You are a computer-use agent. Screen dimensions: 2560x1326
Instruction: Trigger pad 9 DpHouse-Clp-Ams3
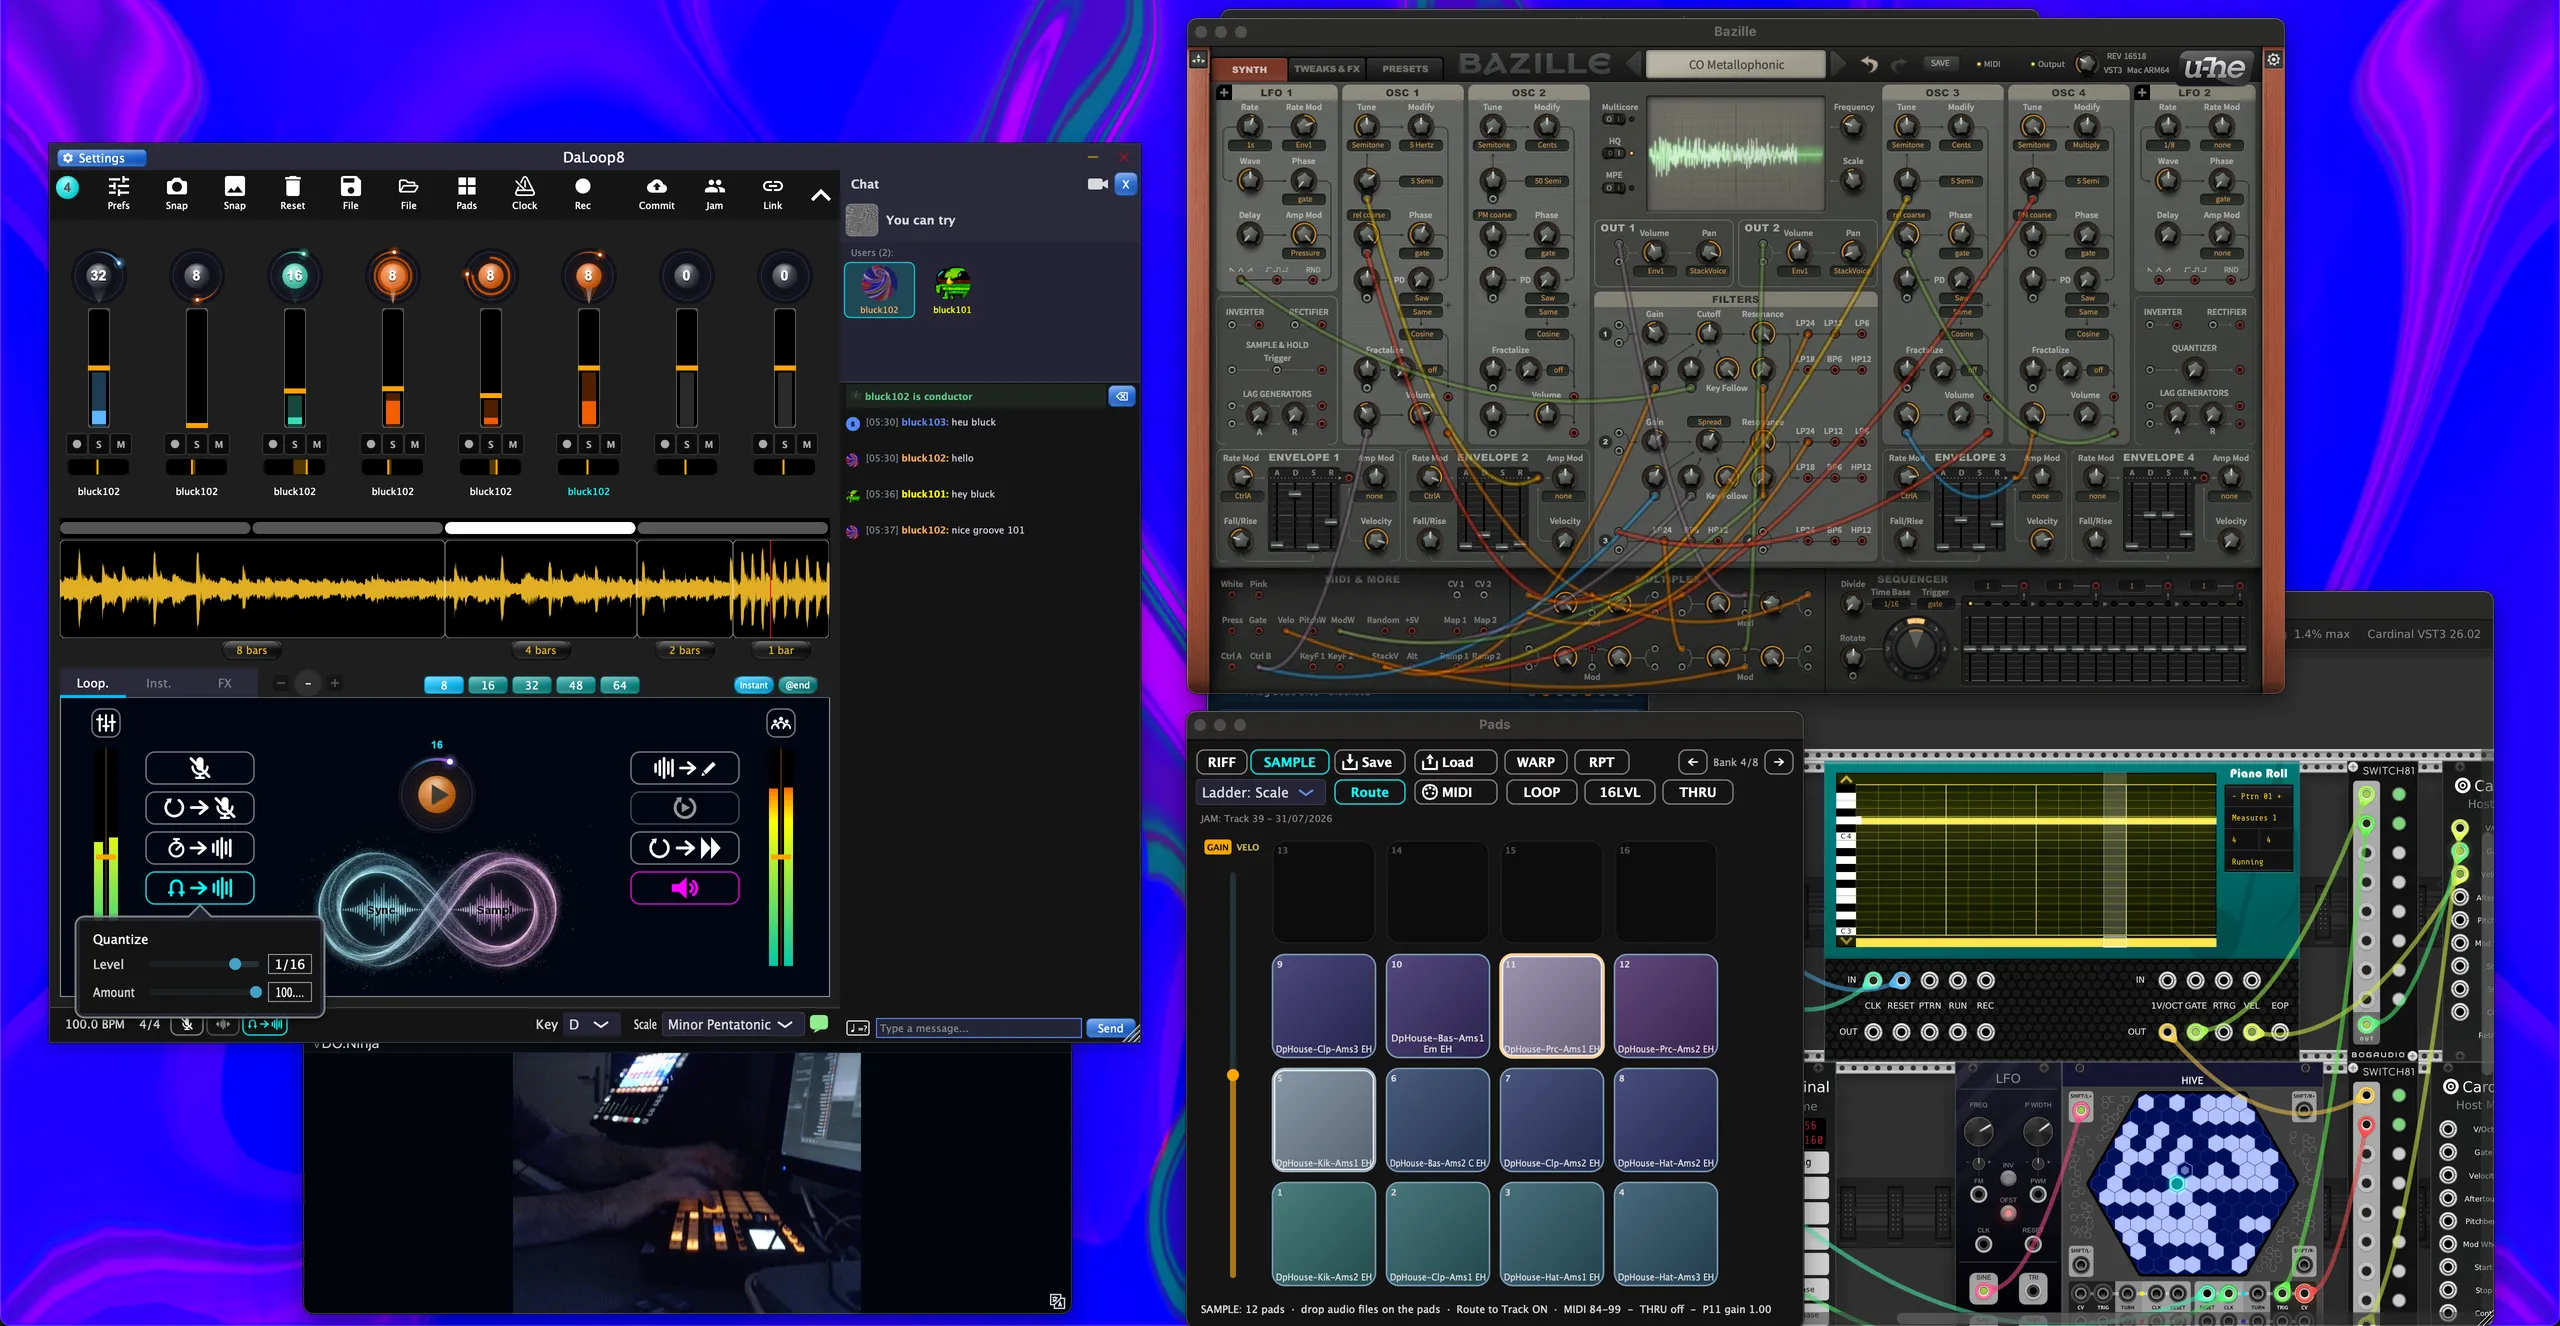pyautogui.click(x=1323, y=1005)
